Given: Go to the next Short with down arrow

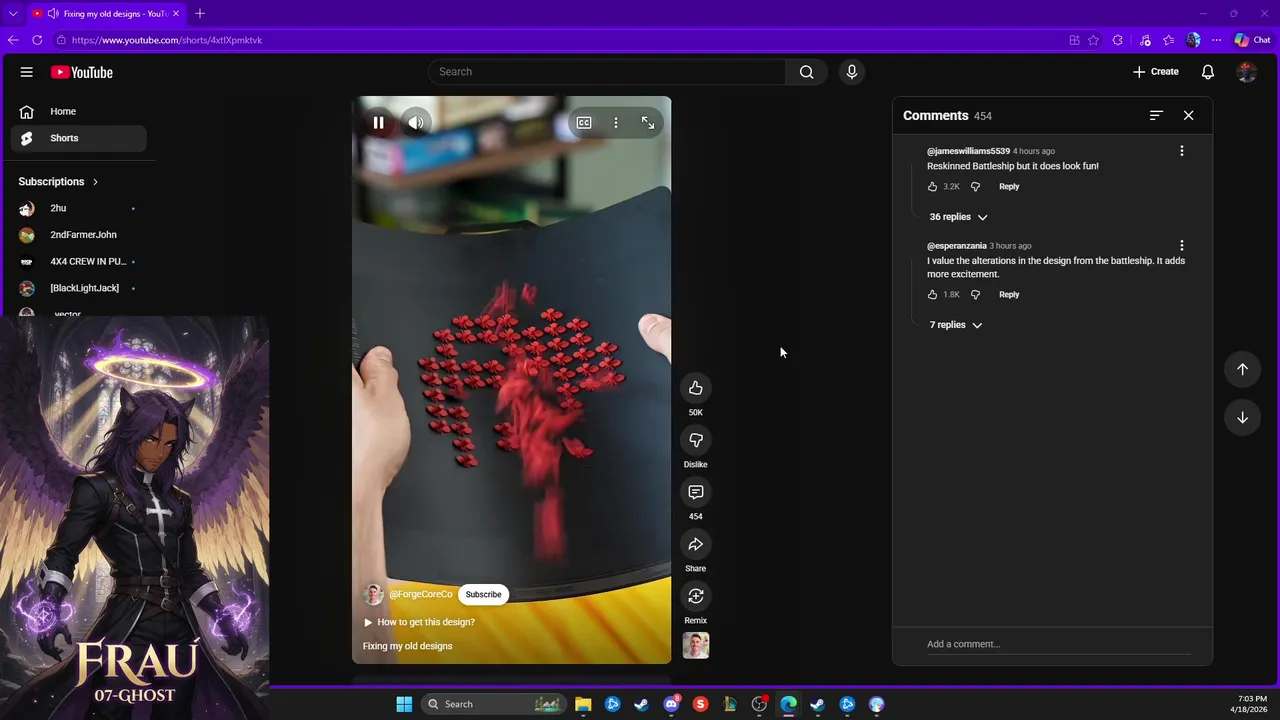Looking at the screenshot, I should [1242, 417].
